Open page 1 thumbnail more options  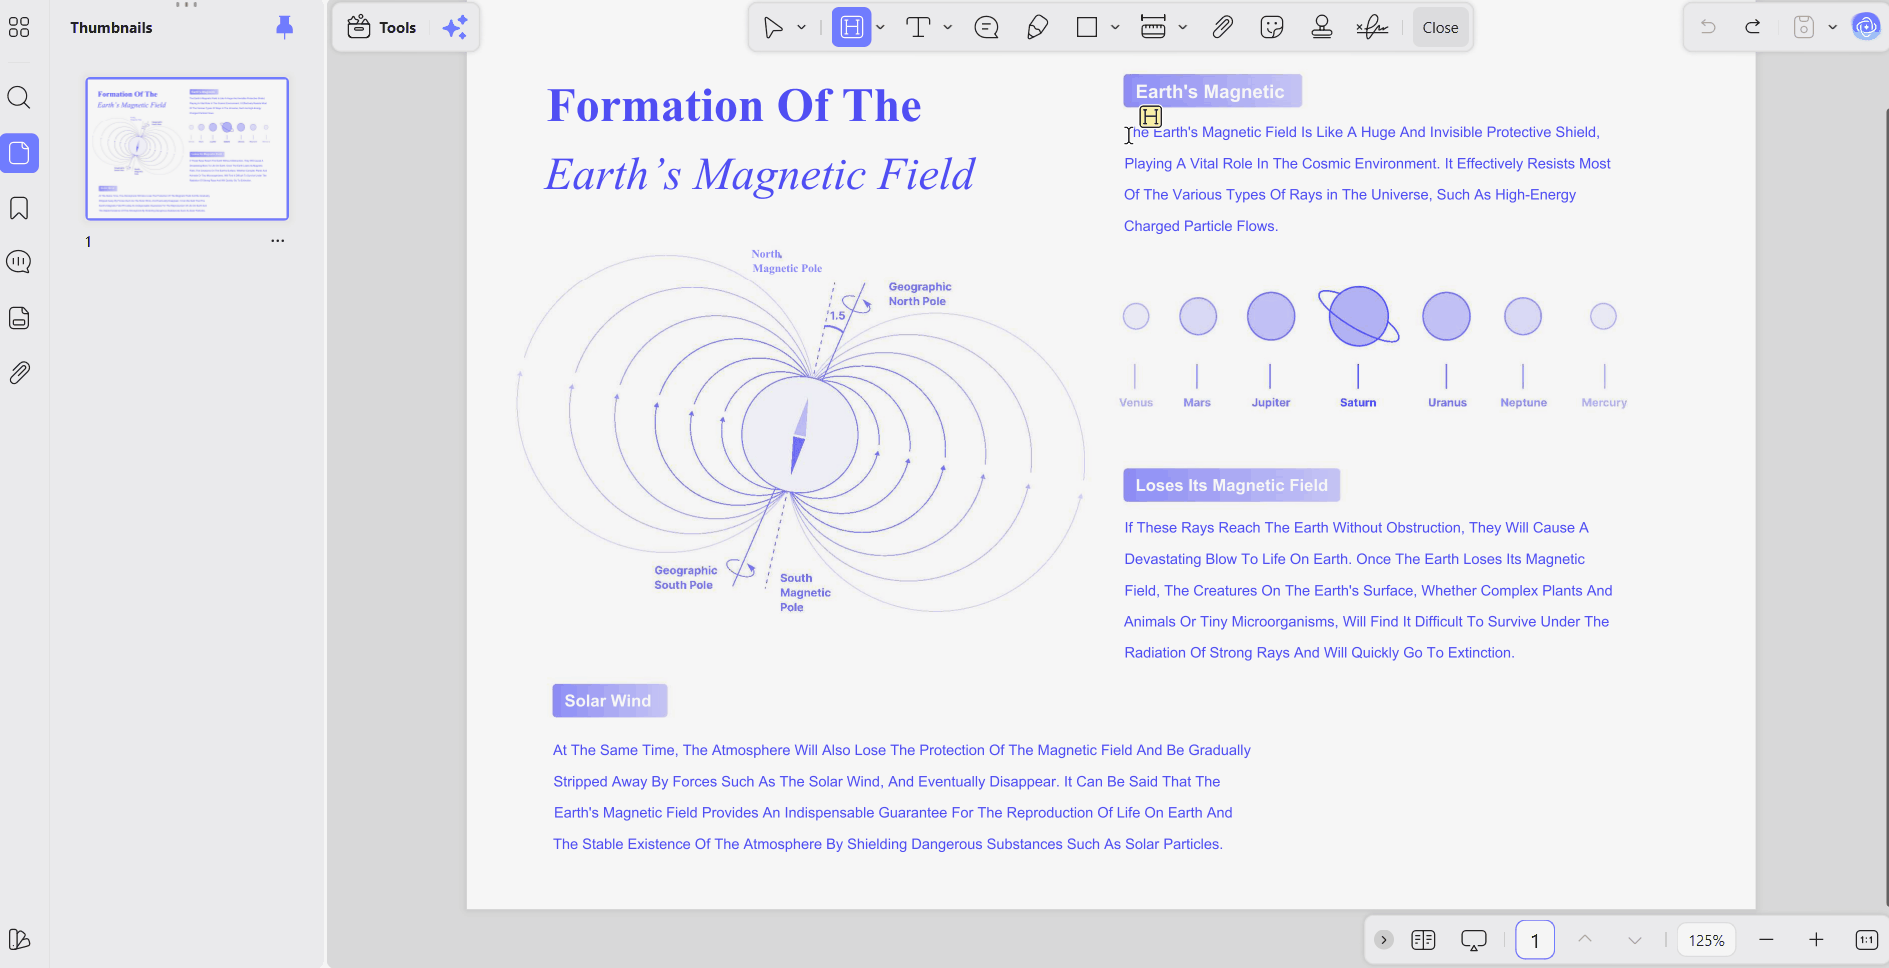point(278,241)
